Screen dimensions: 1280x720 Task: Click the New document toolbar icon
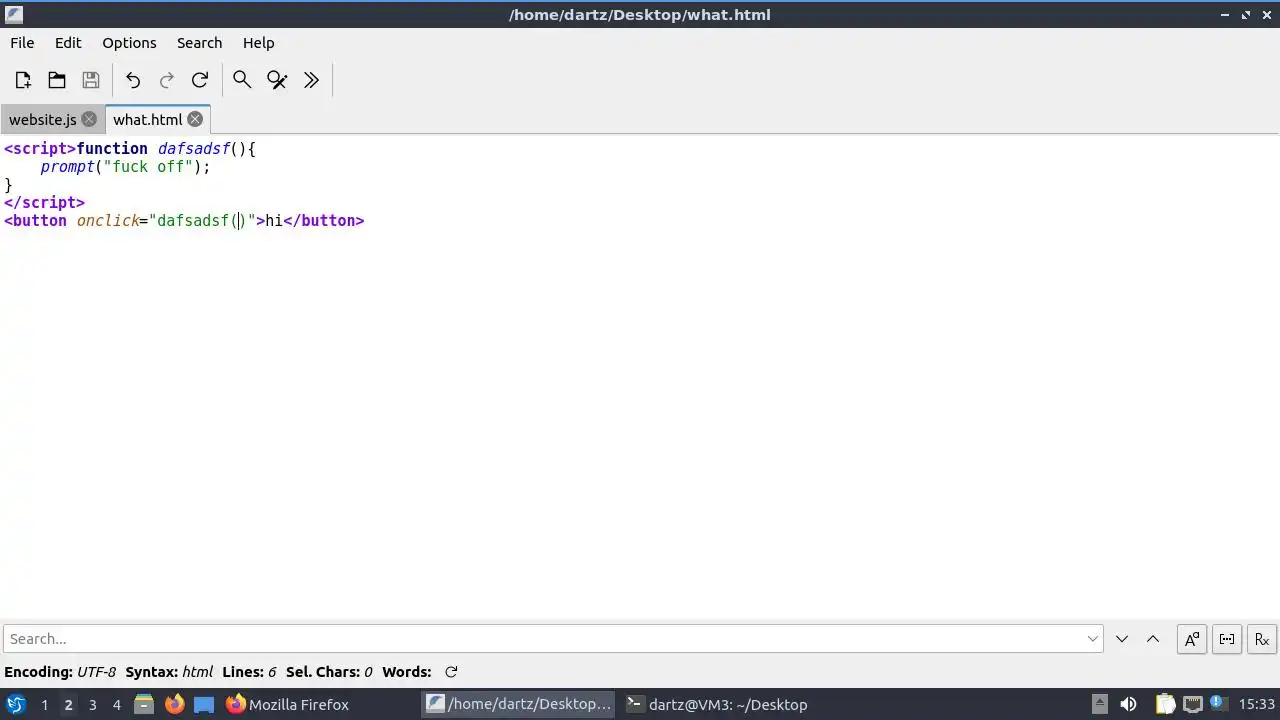click(23, 80)
